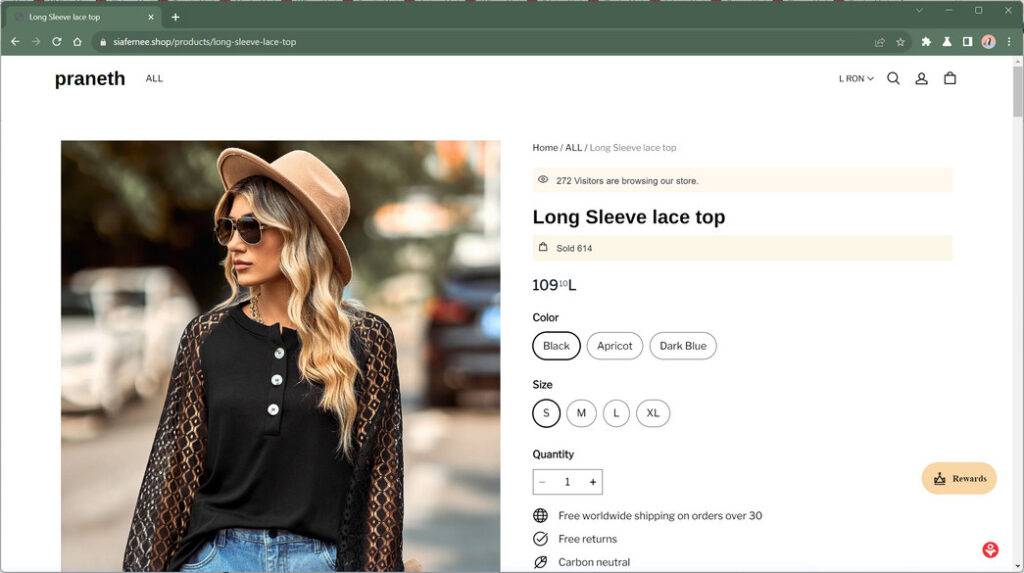Screen dimensions: 1024x573
Task: Click the address bar URL
Action: (x=204, y=42)
